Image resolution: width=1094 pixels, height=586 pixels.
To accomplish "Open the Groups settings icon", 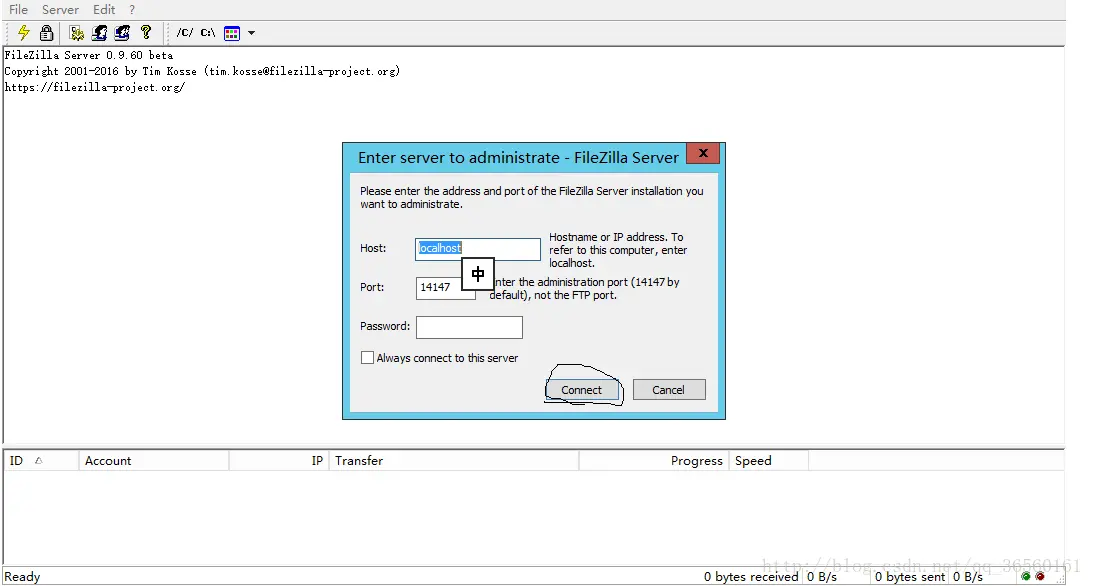I will (x=122, y=33).
